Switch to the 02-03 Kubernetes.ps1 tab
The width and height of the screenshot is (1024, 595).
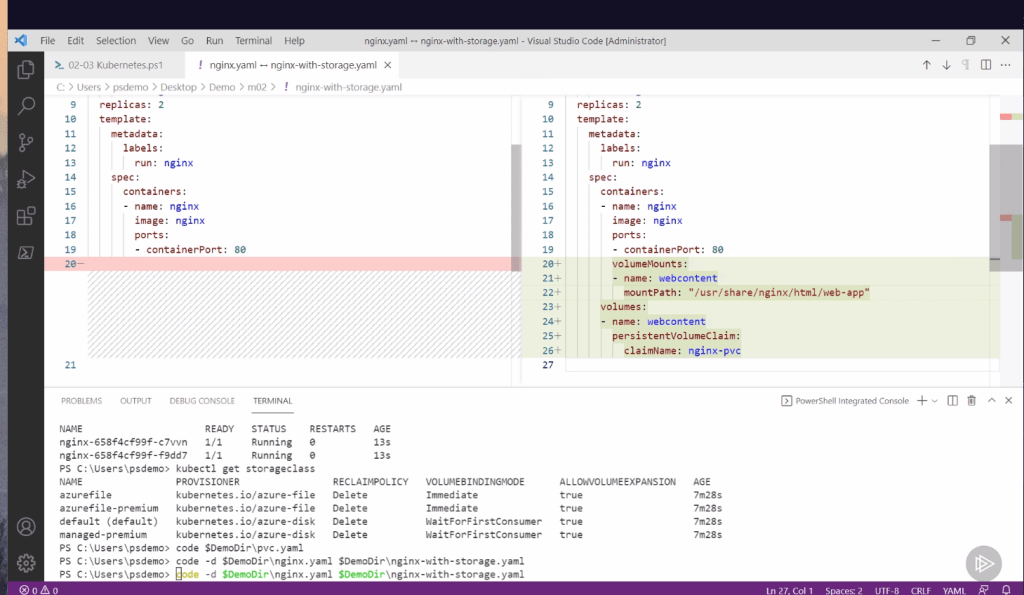[115, 65]
